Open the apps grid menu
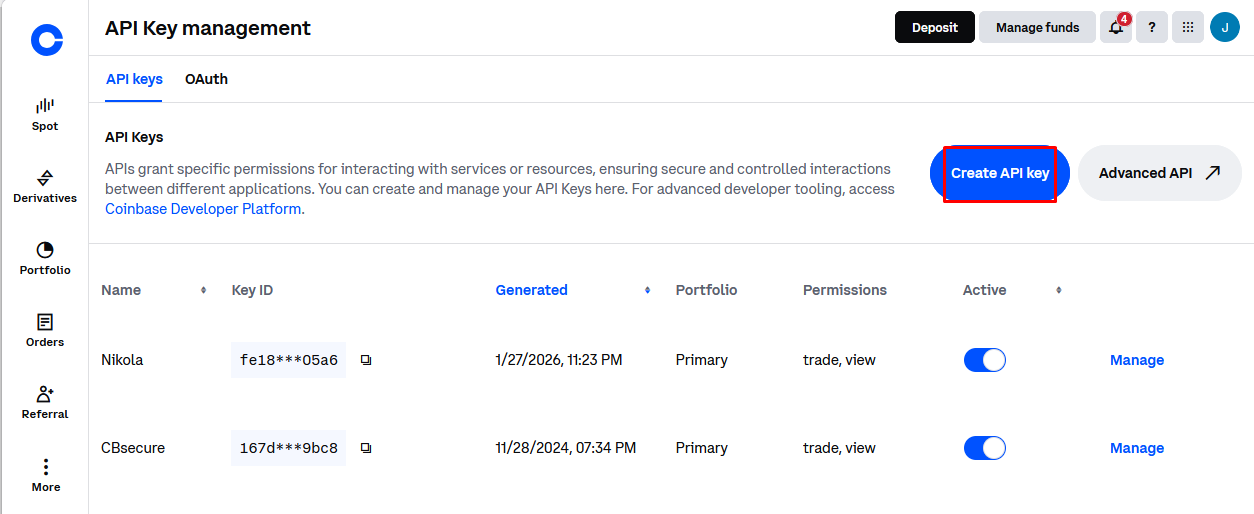The height and width of the screenshot is (514, 1254). 1188,27
